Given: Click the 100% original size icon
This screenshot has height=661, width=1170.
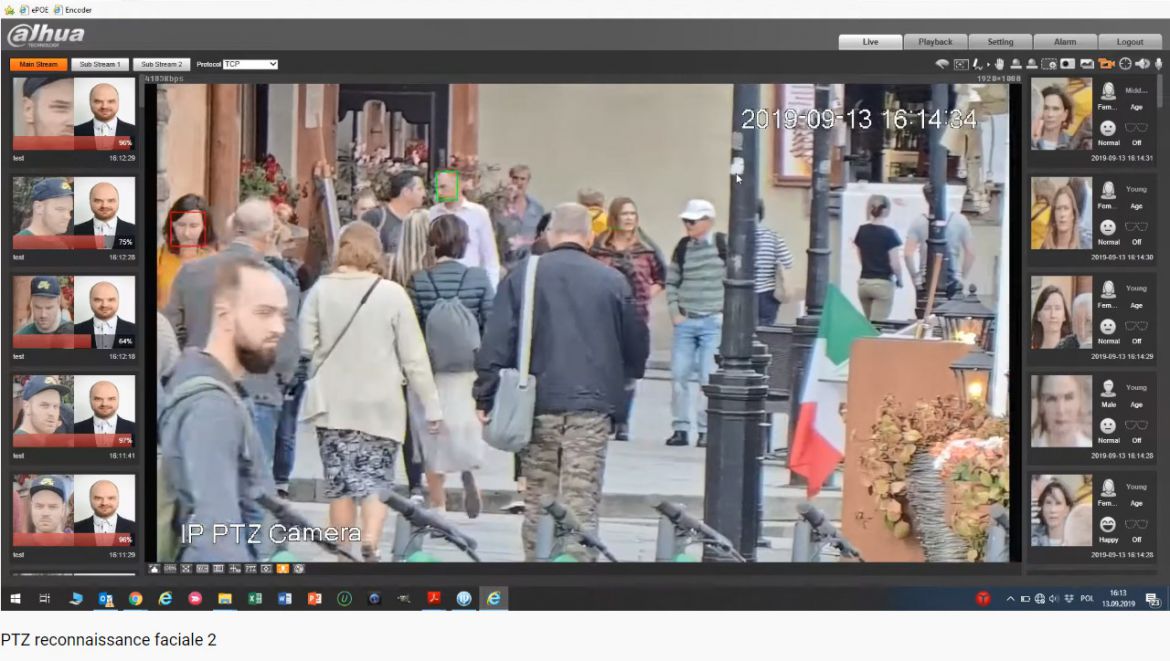Looking at the screenshot, I should click(170, 568).
